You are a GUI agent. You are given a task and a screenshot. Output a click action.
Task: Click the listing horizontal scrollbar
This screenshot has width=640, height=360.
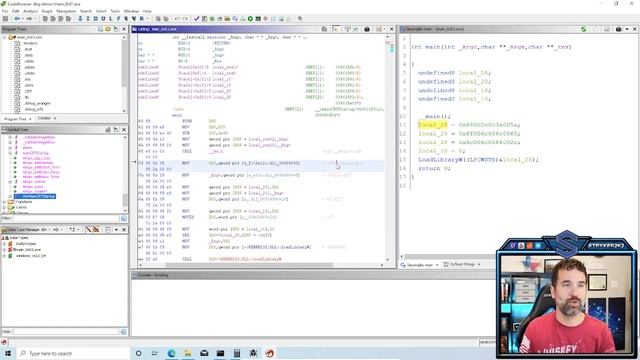[x=249, y=265]
